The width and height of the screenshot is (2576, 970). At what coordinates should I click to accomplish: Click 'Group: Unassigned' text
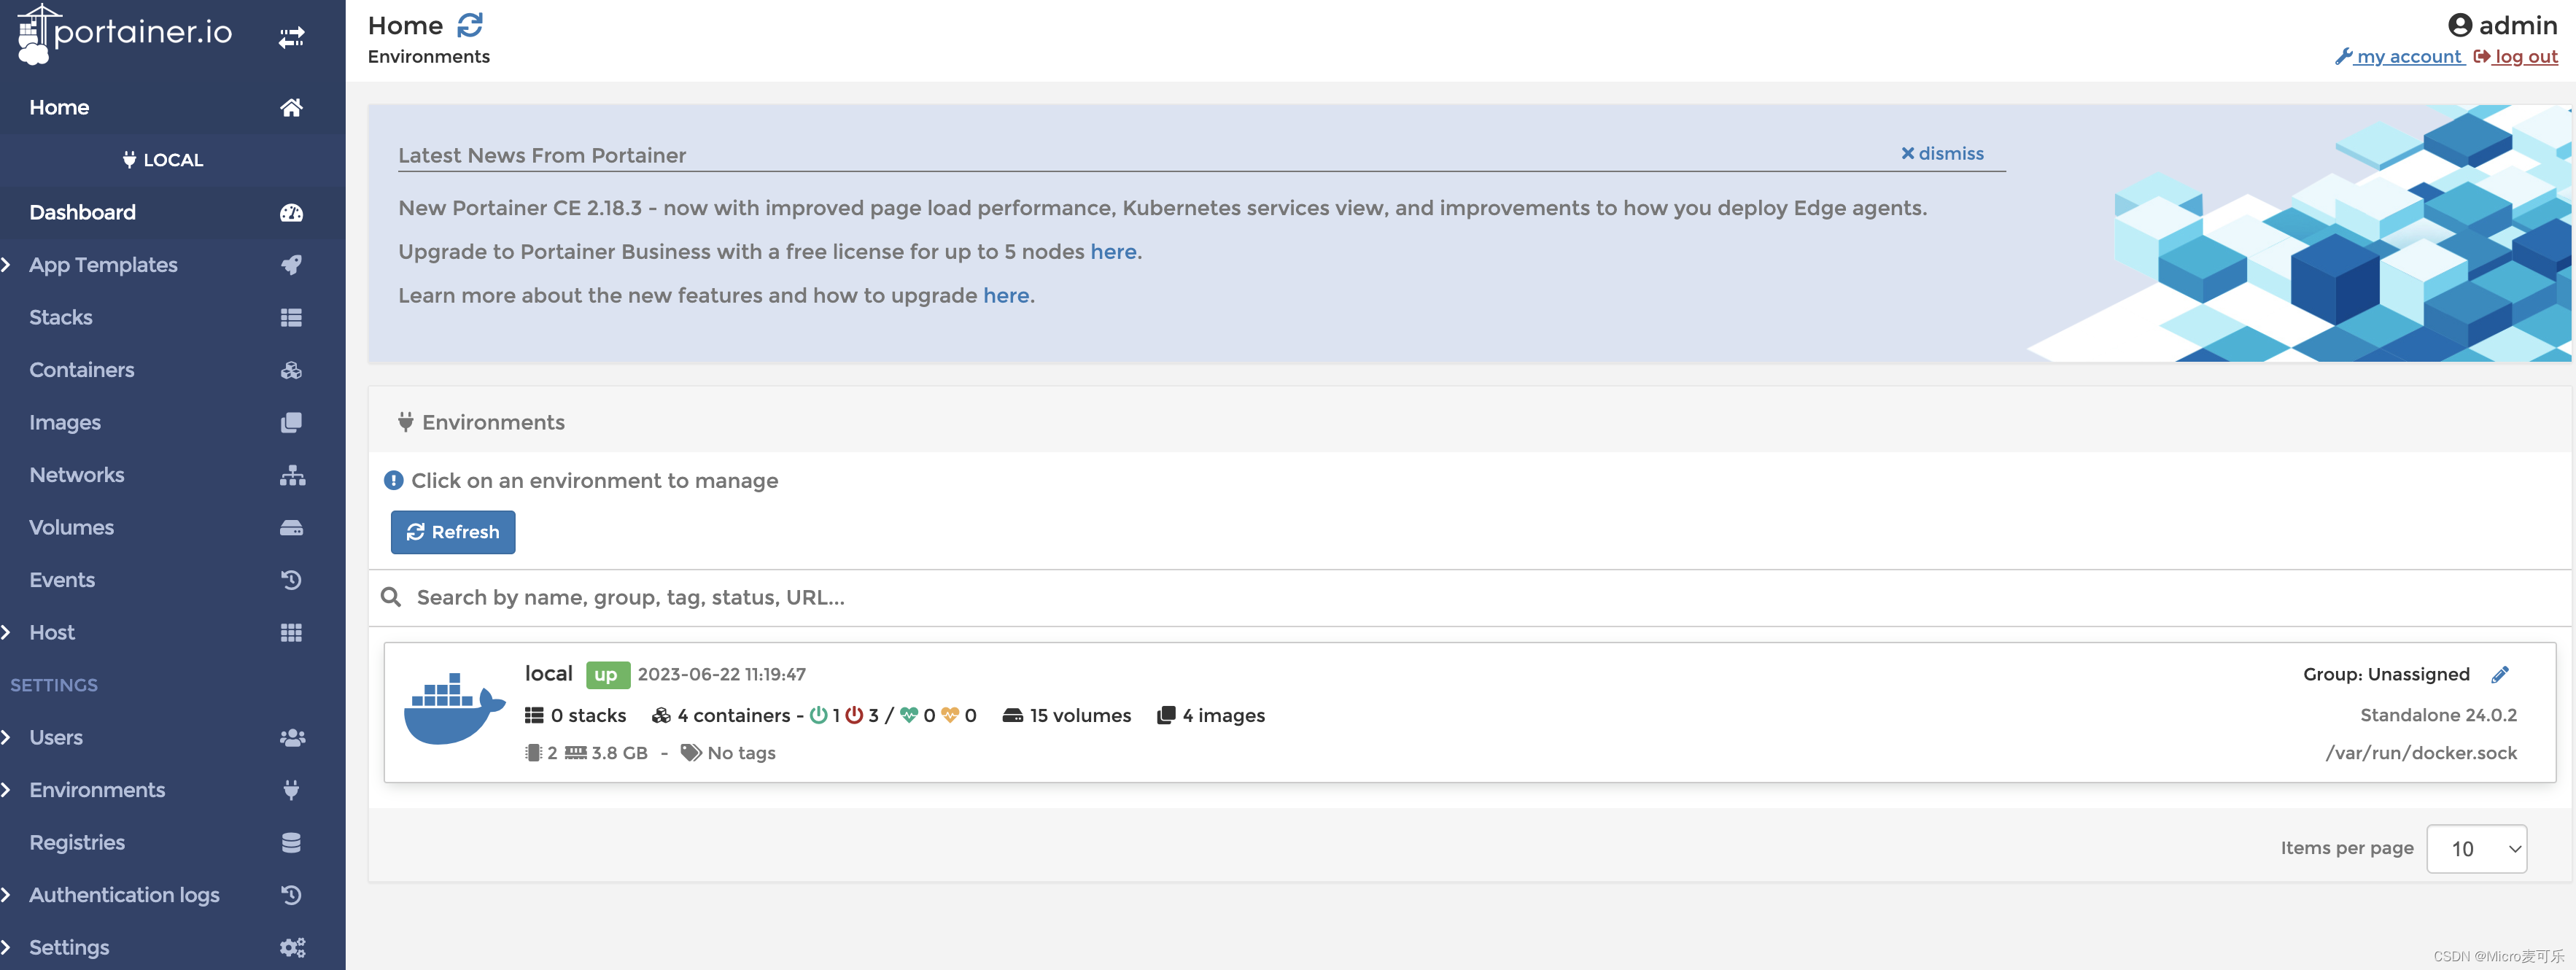2386,674
